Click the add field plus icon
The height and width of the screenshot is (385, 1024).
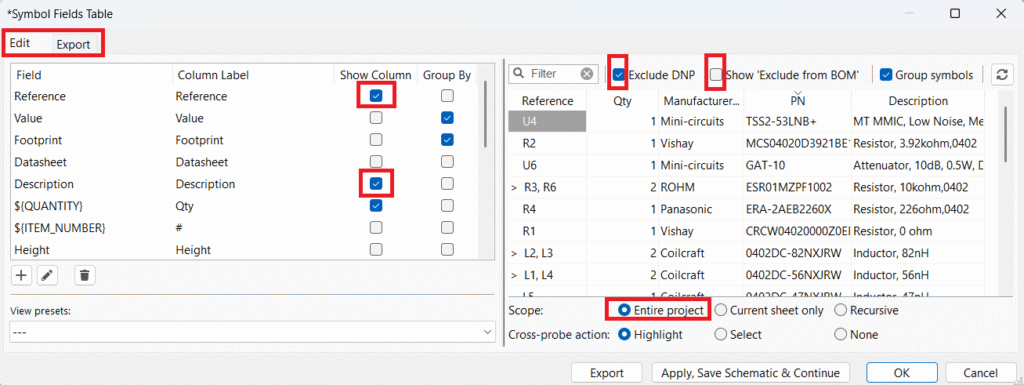coord(22,275)
